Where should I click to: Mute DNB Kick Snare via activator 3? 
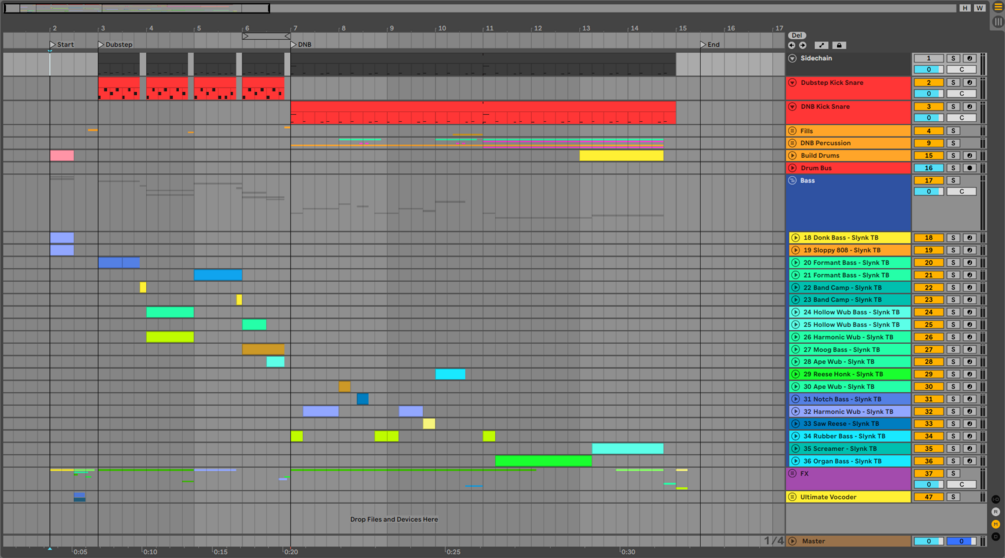928,107
